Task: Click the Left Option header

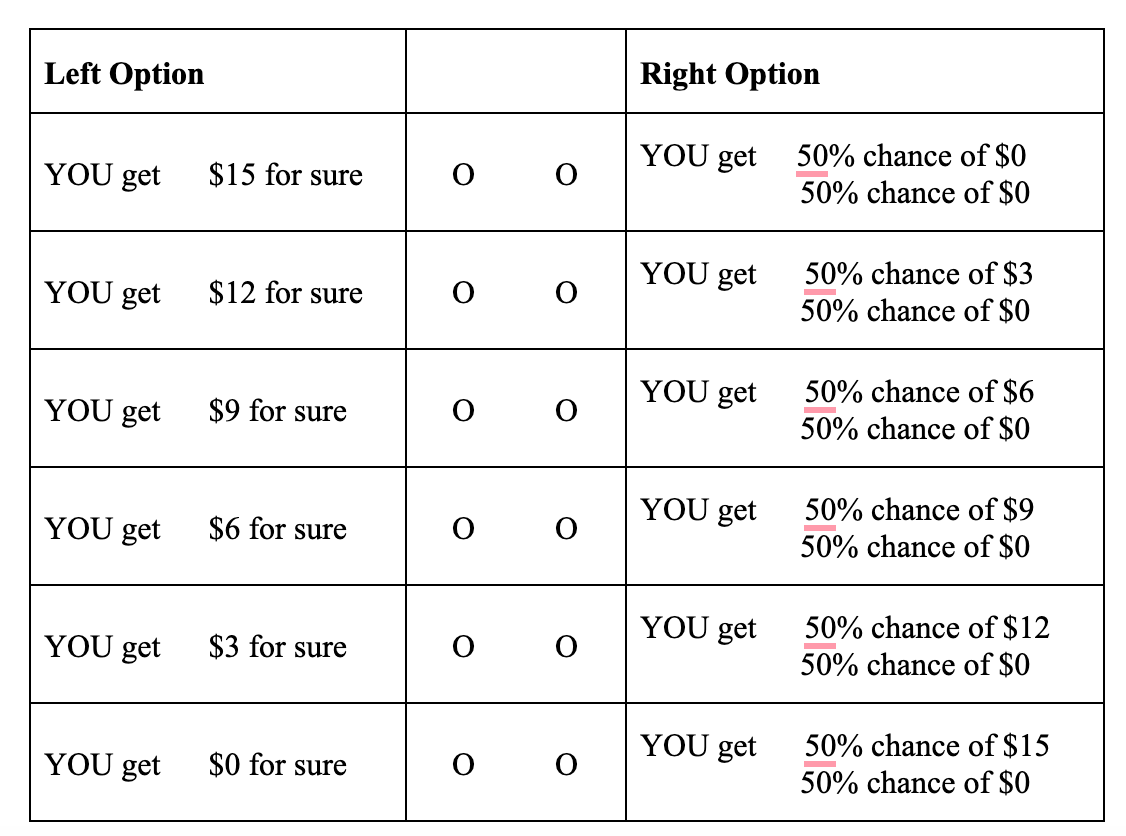Action: tap(124, 74)
